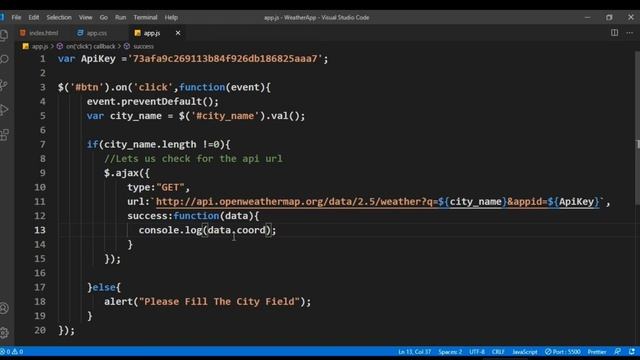Open the openweathermap API URL link
This screenshot has height=360, width=640.
click(378, 202)
